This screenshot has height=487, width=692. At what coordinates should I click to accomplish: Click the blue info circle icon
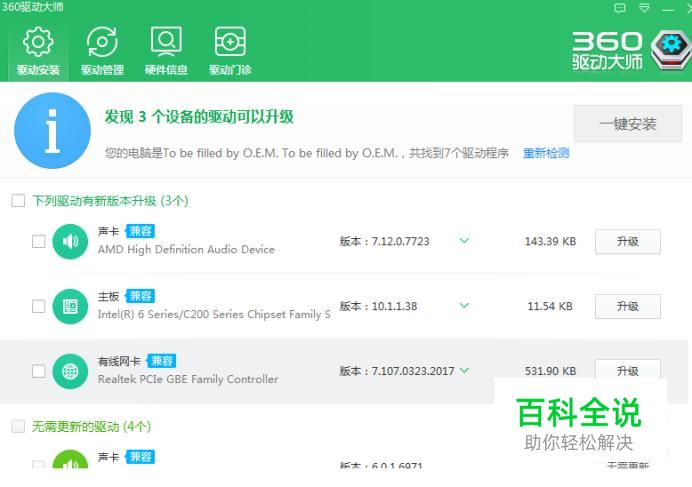pos(53,130)
